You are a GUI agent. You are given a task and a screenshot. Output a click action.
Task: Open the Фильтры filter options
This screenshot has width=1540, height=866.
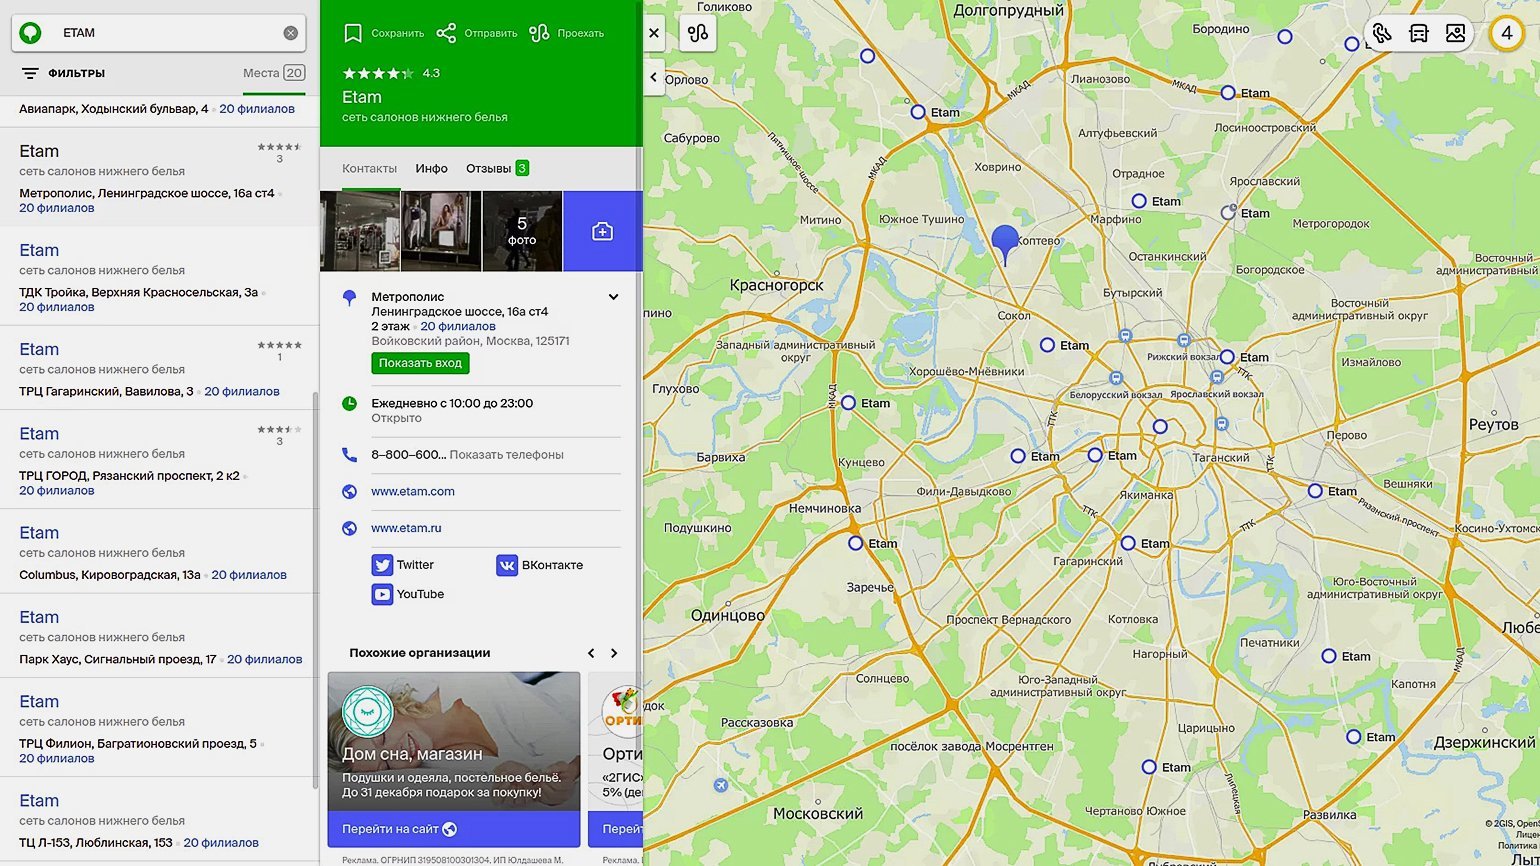[x=63, y=73]
